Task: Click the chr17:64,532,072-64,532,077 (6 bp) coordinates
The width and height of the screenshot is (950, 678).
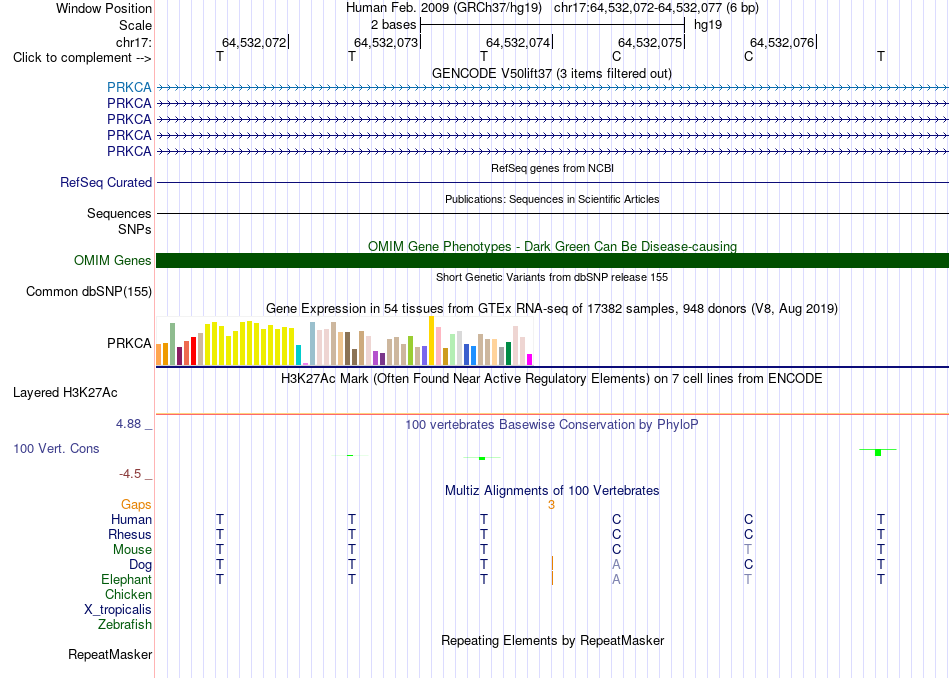Action: (656, 8)
